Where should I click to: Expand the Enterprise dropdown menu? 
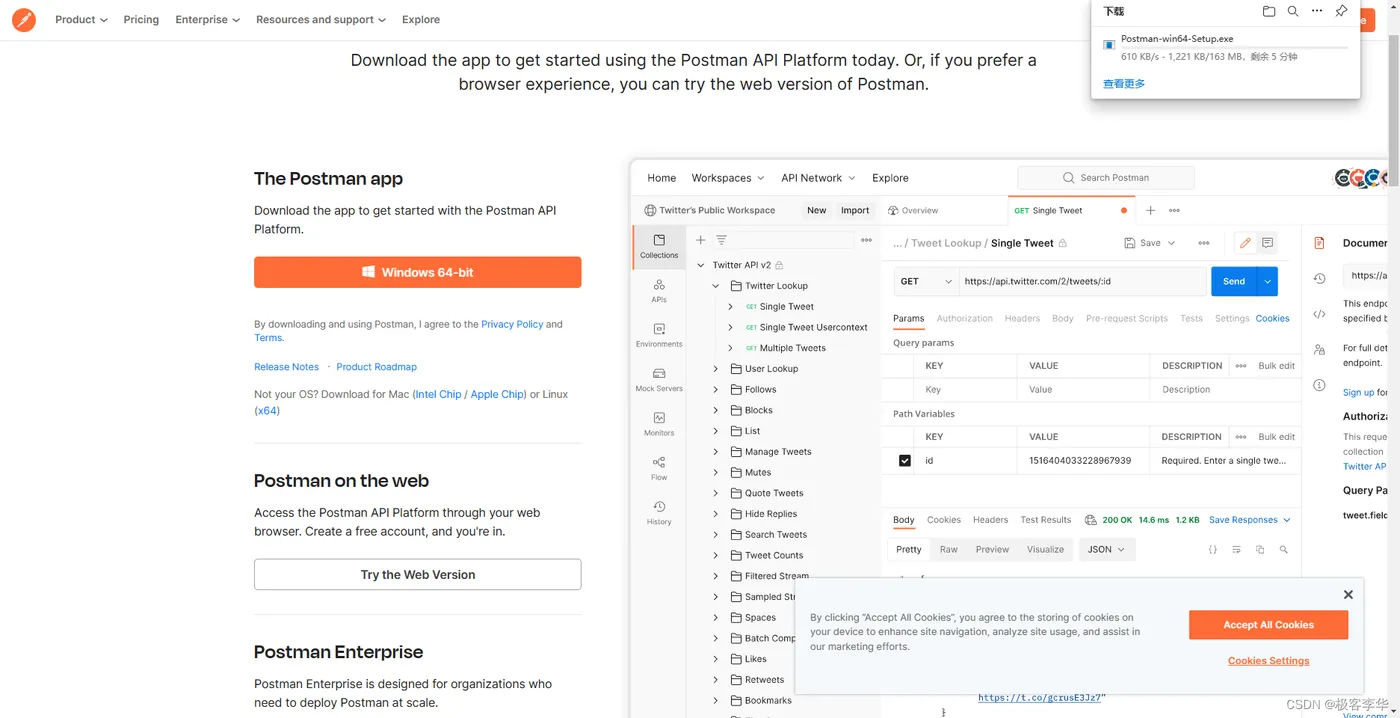pos(207,19)
